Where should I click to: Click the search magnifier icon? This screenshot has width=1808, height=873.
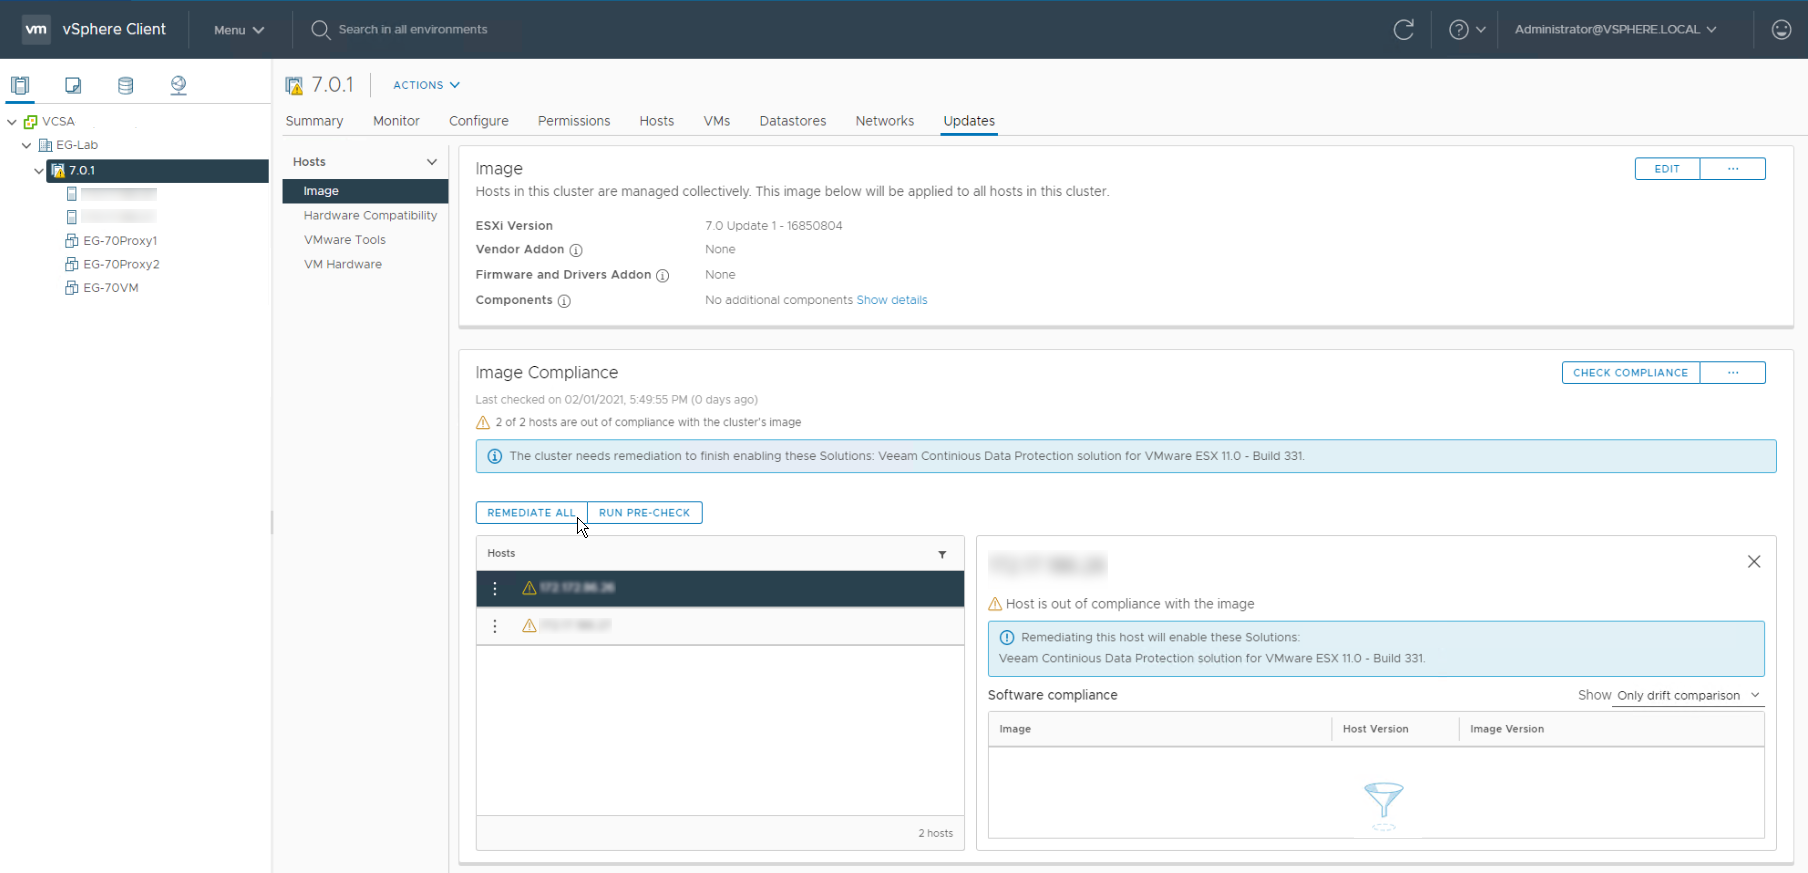pyautogui.click(x=320, y=30)
